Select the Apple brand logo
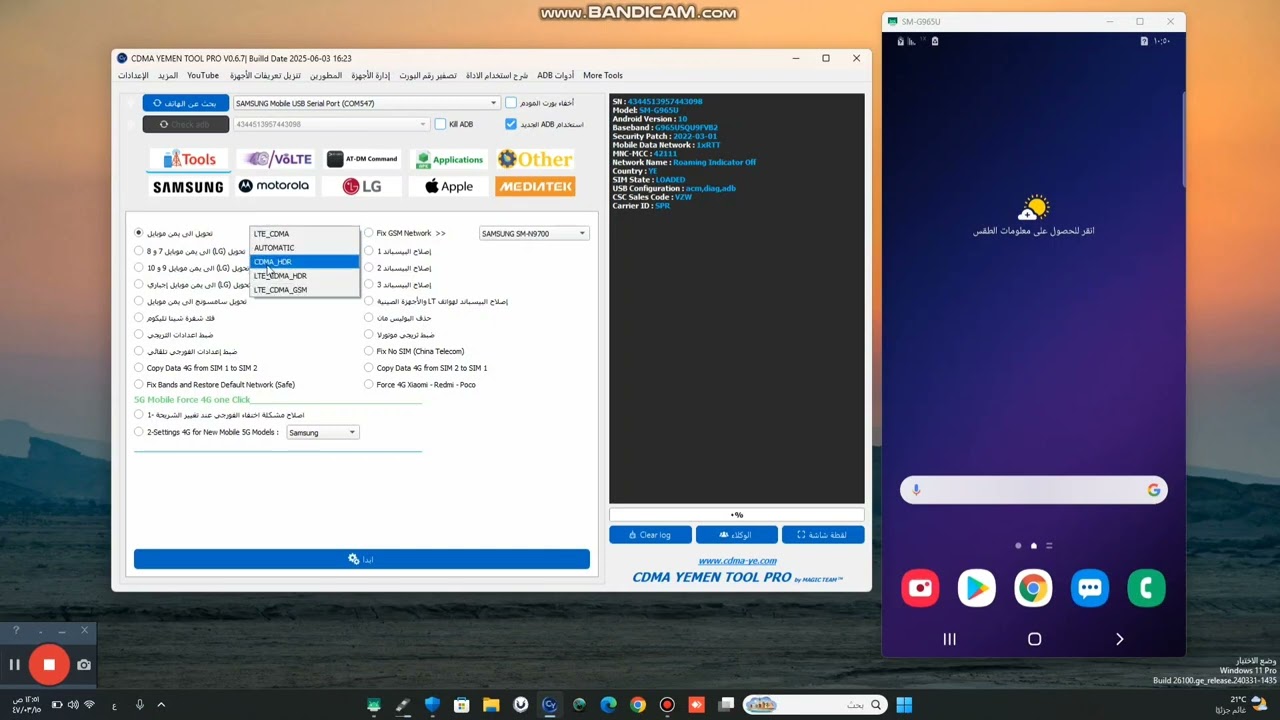The width and height of the screenshot is (1280, 720). (449, 186)
